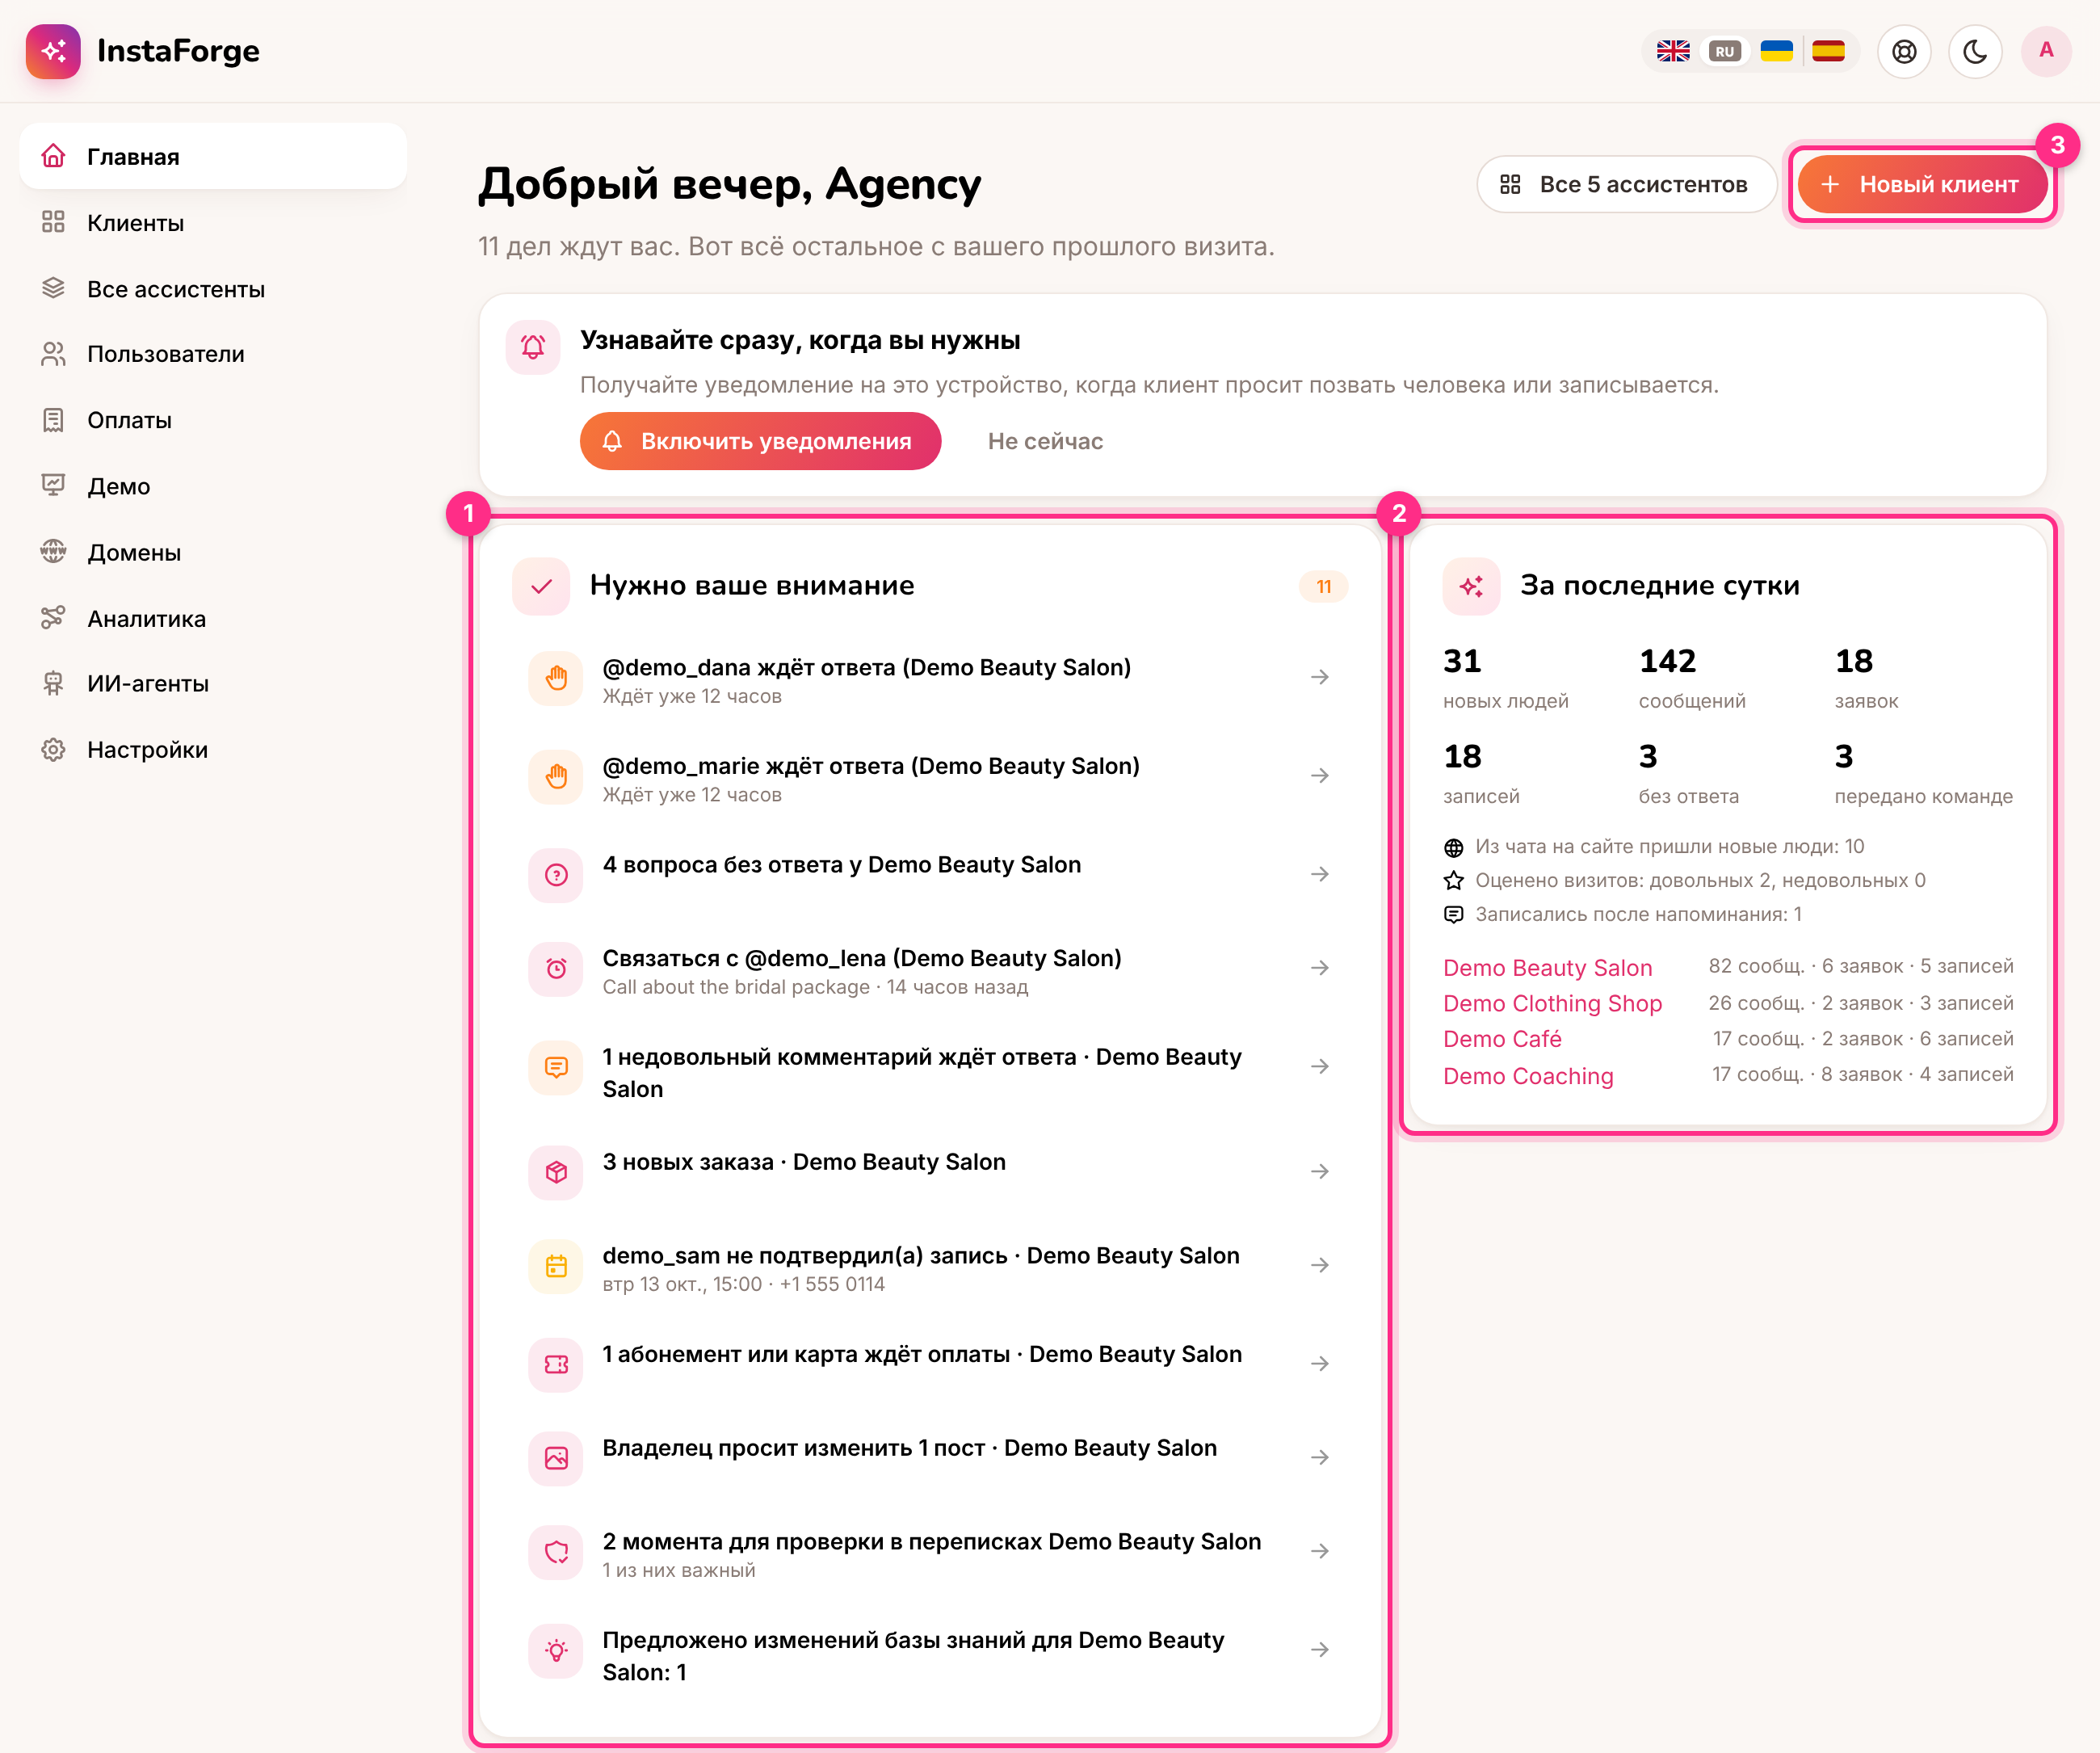The image size is (2100, 1753).
Task: Open Demo Beauty Salon link
Action: [x=1547, y=968]
